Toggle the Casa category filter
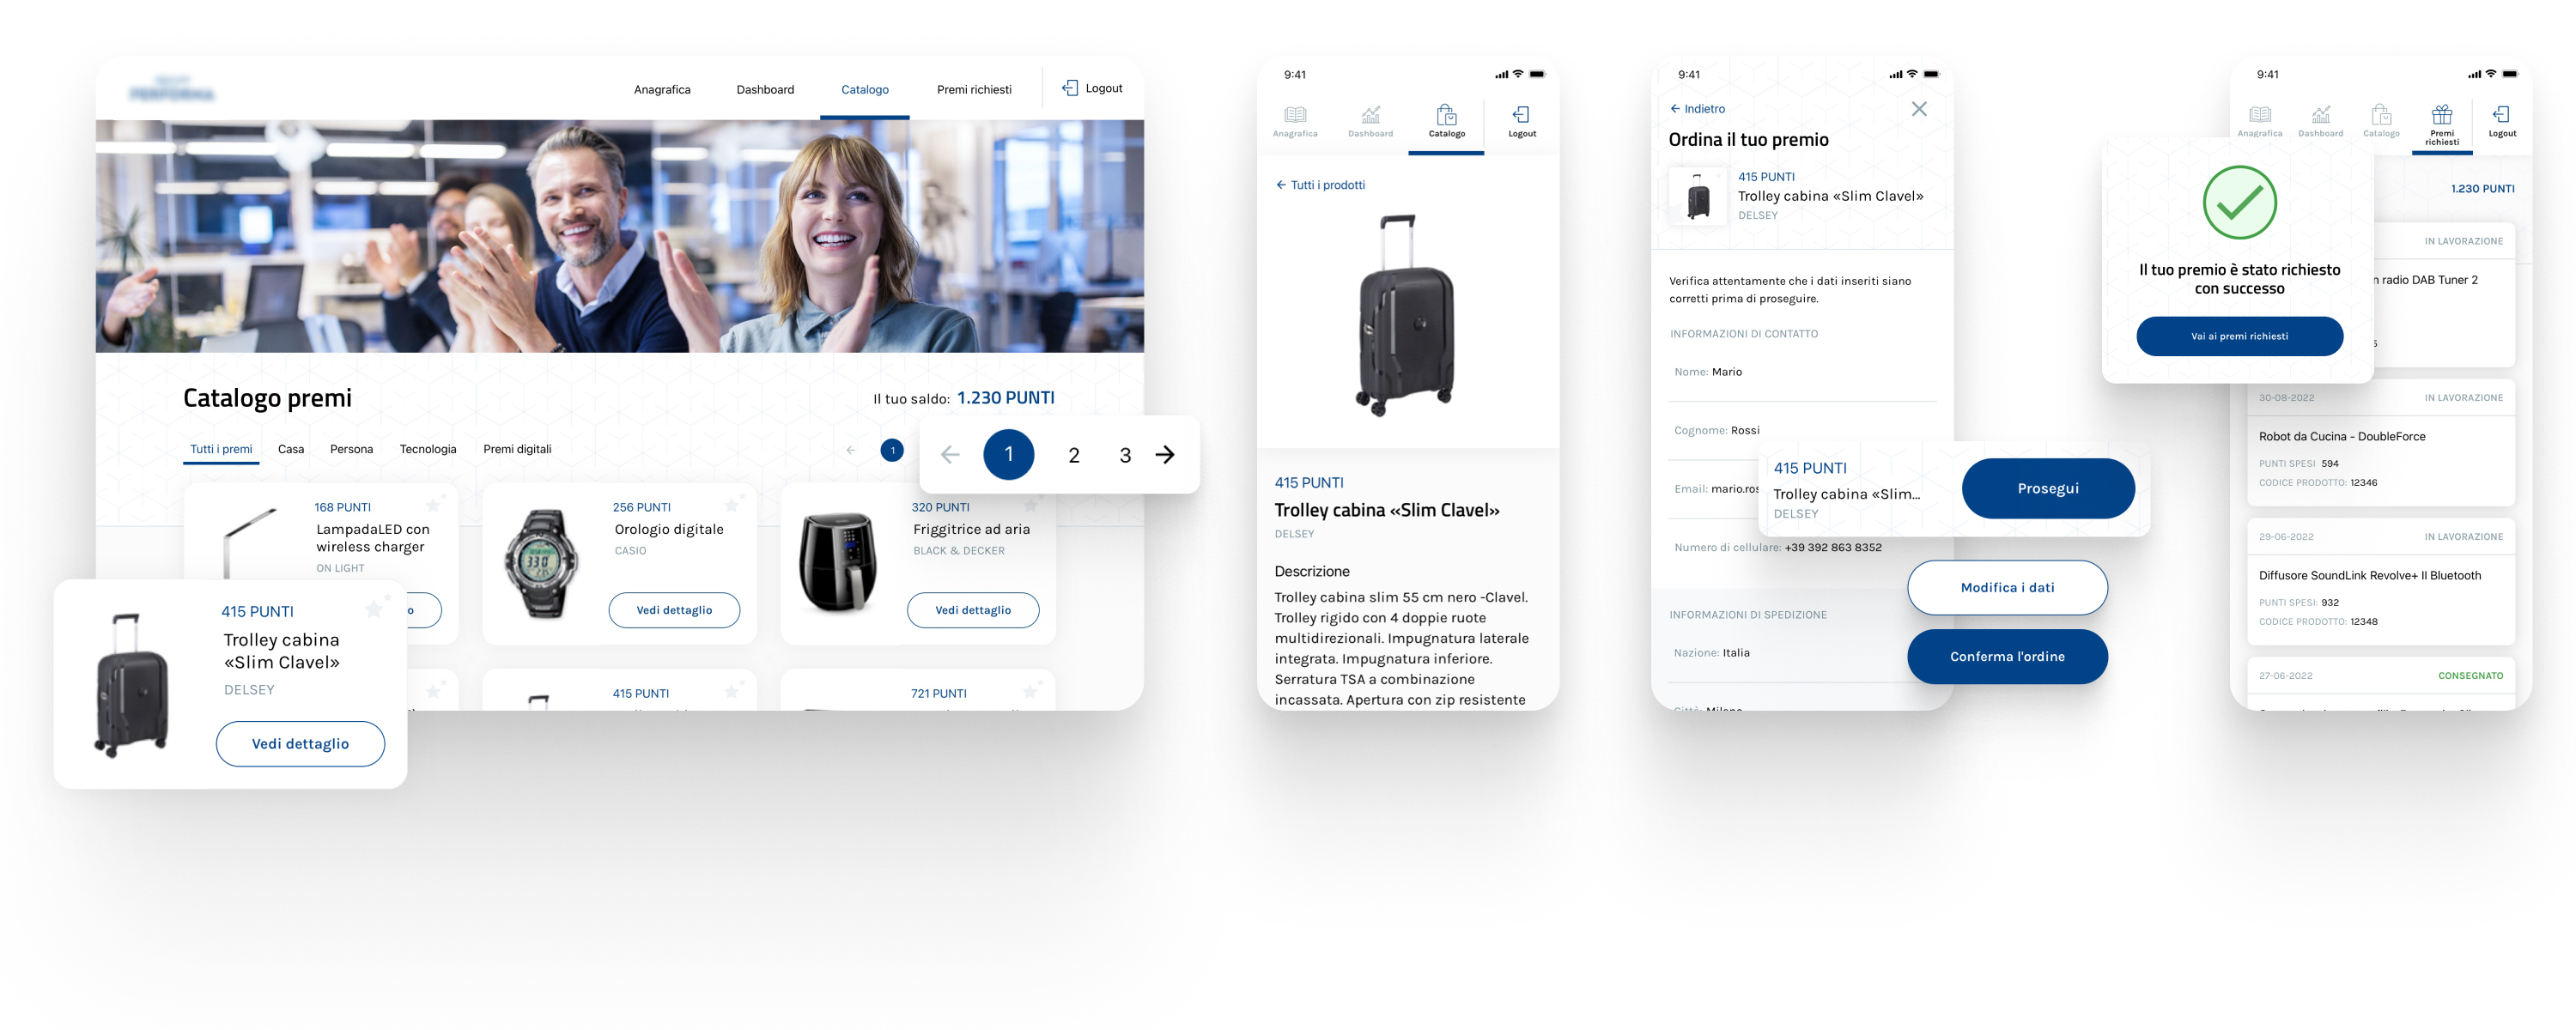Screen dimensions: 2576x1030 pos(289,448)
